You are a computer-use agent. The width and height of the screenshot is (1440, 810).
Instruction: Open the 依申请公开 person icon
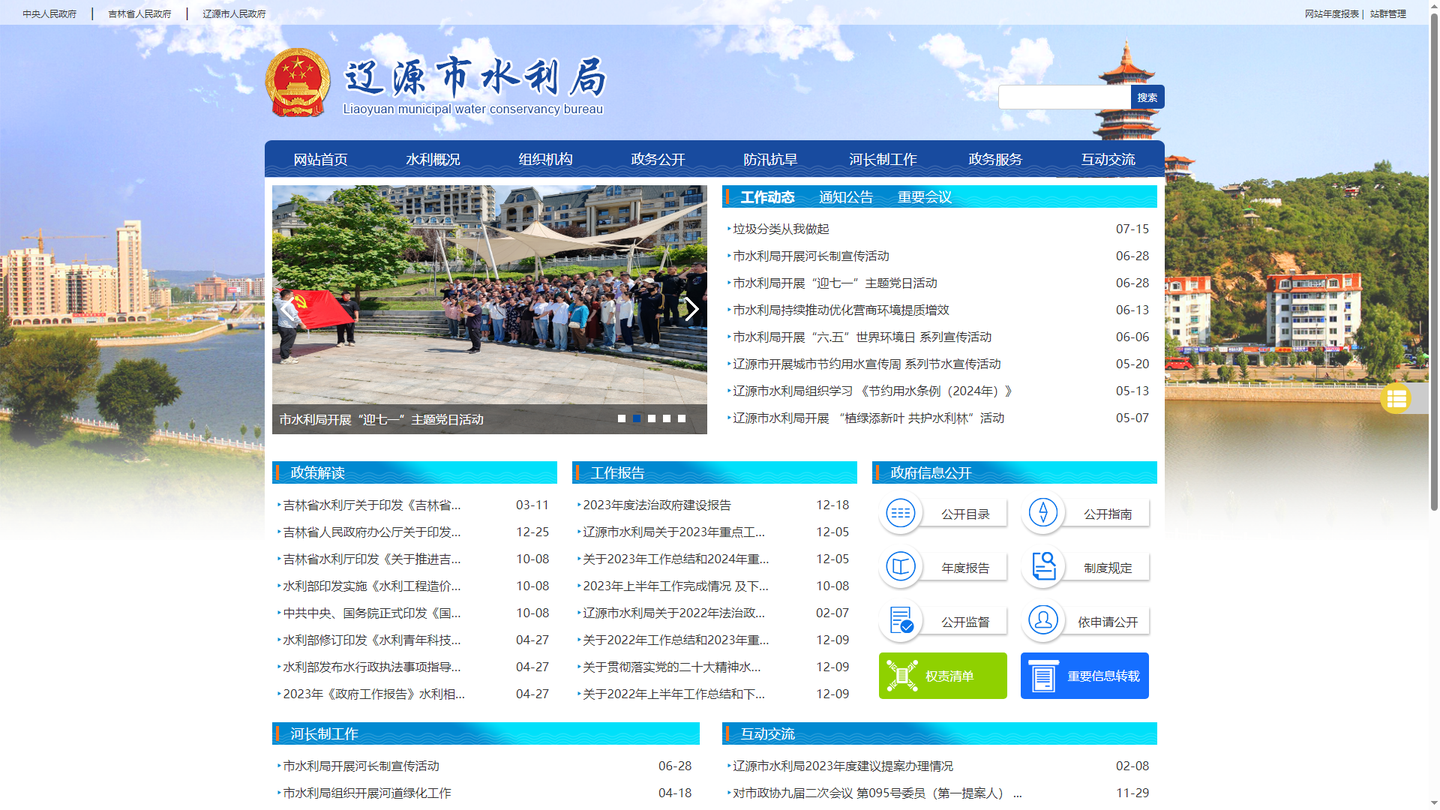1043,621
